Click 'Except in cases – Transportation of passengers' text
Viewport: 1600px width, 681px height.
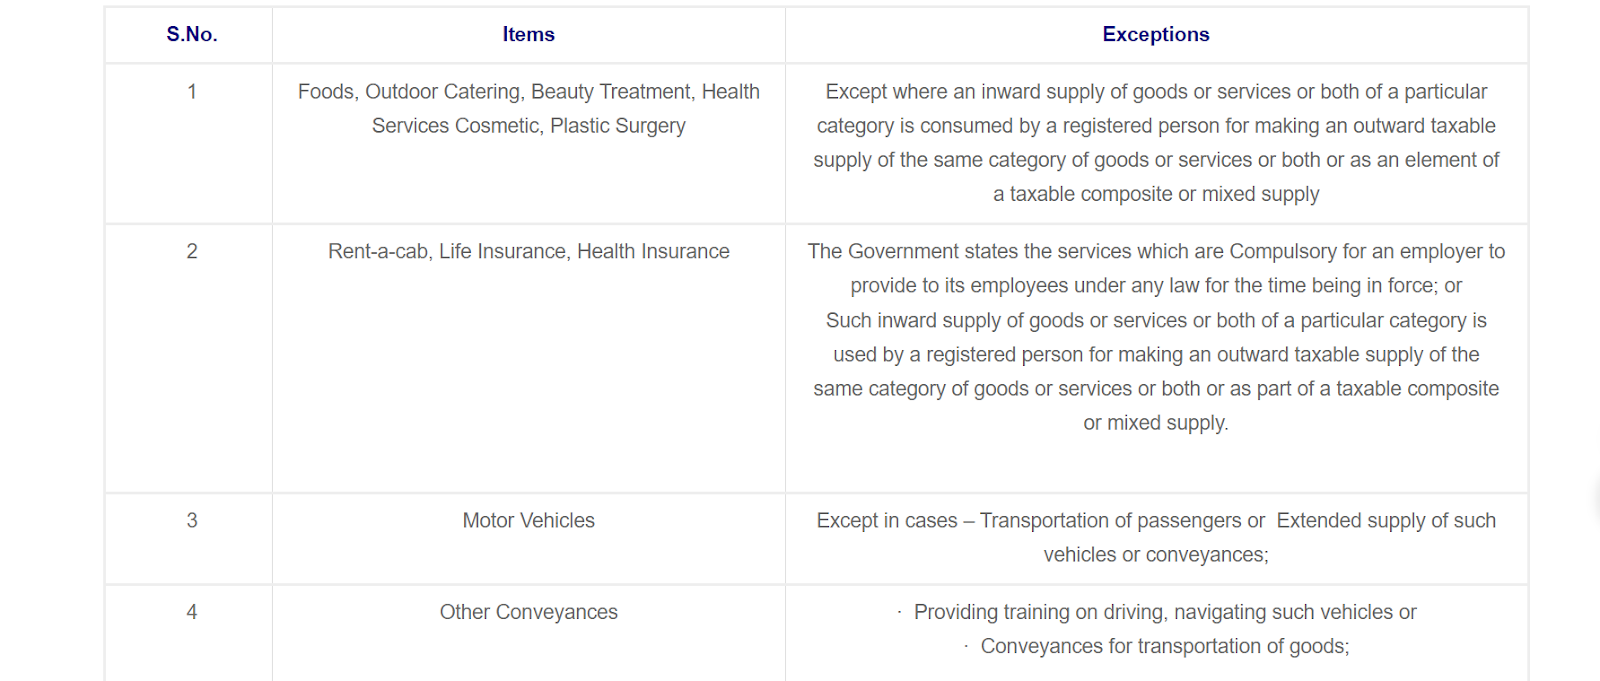point(1040,521)
